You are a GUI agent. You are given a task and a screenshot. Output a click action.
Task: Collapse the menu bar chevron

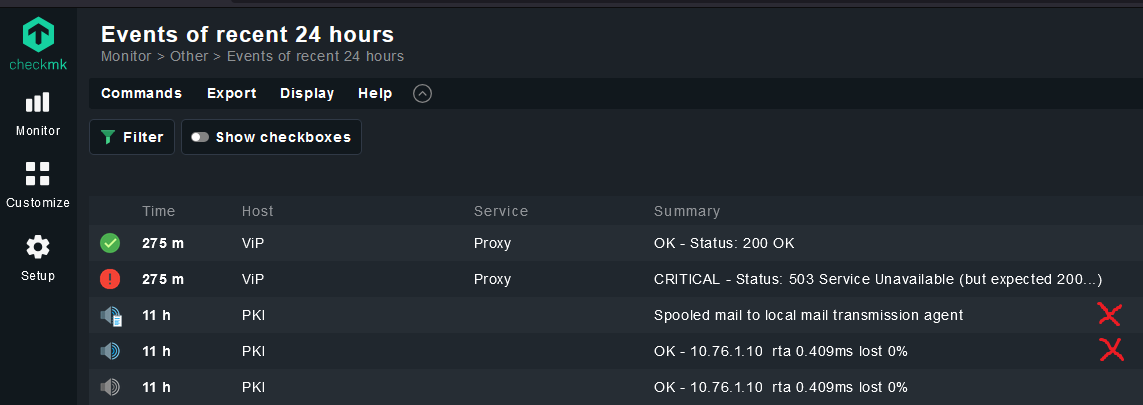point(422,94)
